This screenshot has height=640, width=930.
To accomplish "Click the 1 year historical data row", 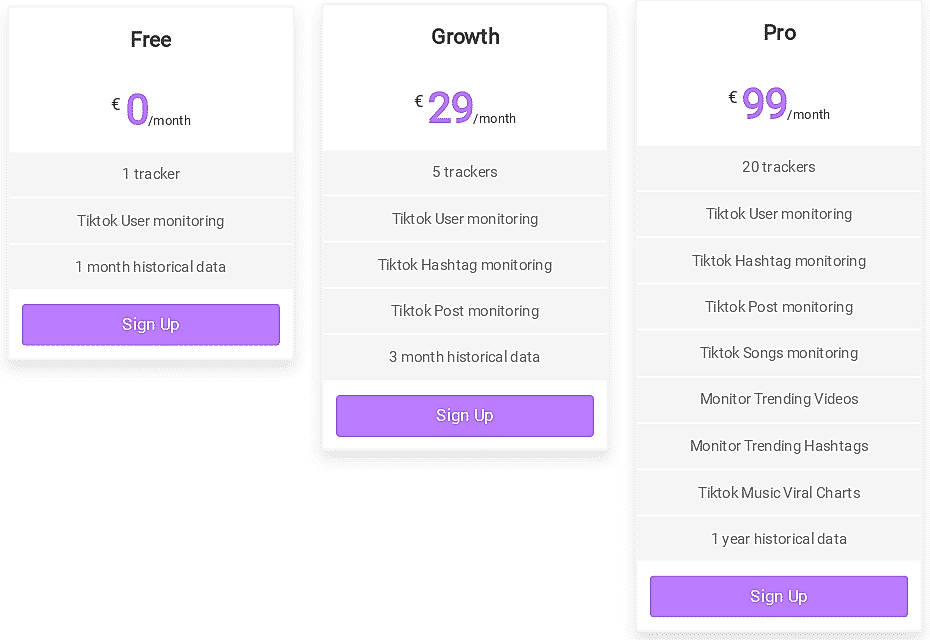I will click(778, 538).
